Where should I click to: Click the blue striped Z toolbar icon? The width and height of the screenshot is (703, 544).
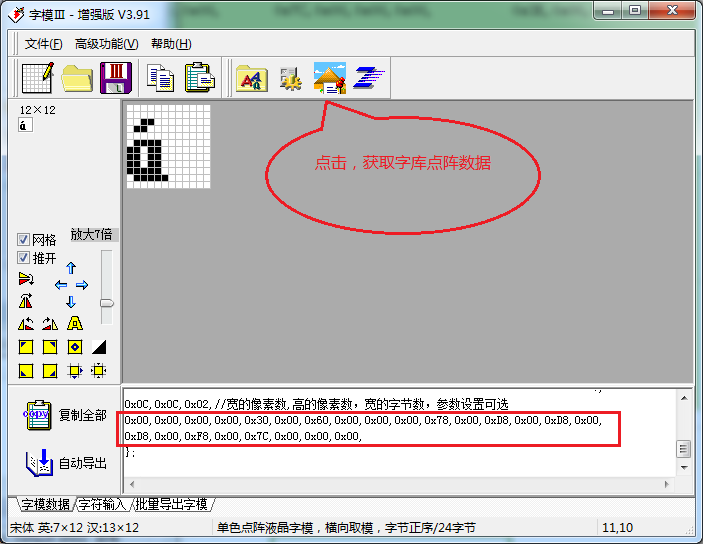[369, 78]
